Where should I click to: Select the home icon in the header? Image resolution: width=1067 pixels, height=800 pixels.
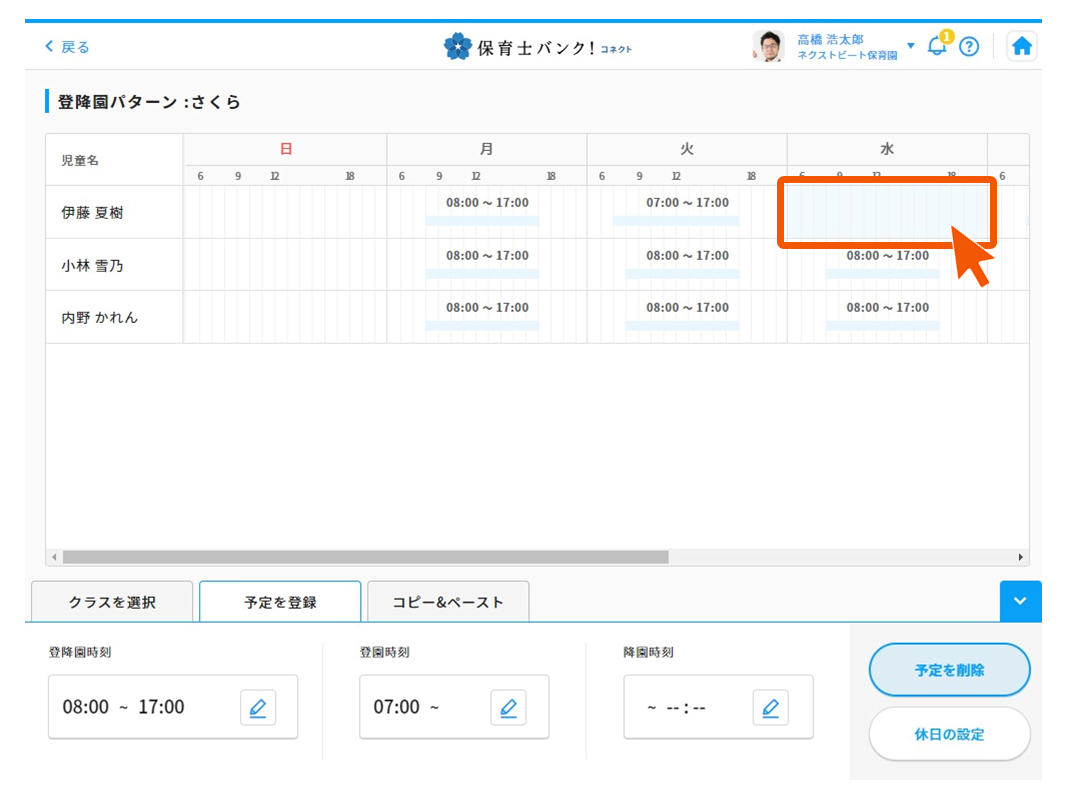[x=1022, y=45]
